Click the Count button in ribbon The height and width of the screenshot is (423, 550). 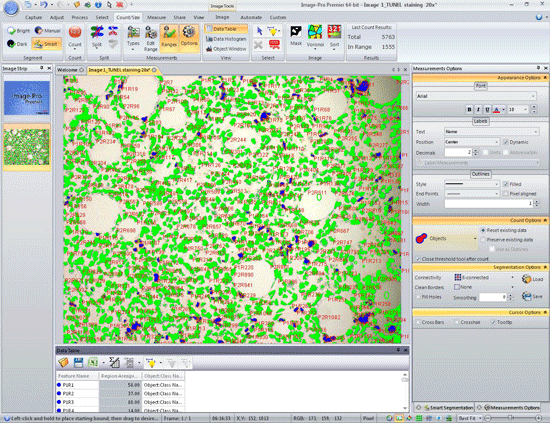75,38
